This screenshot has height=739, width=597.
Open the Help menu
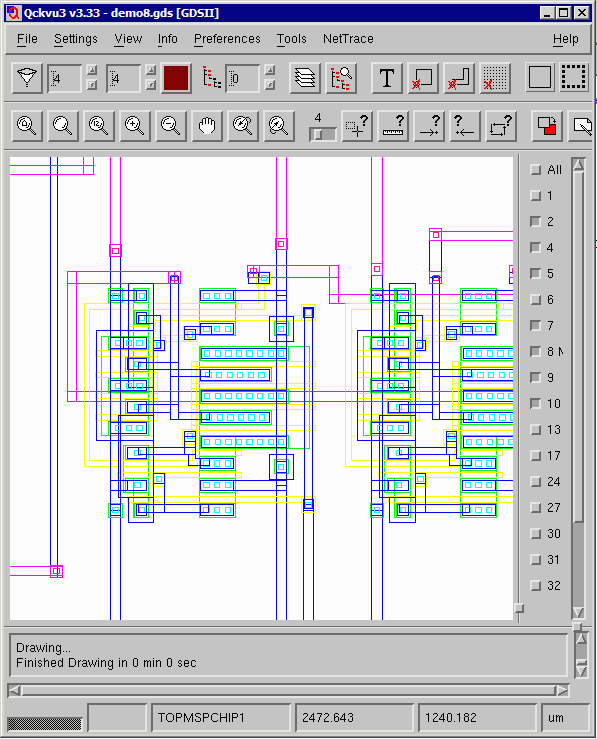566,39
